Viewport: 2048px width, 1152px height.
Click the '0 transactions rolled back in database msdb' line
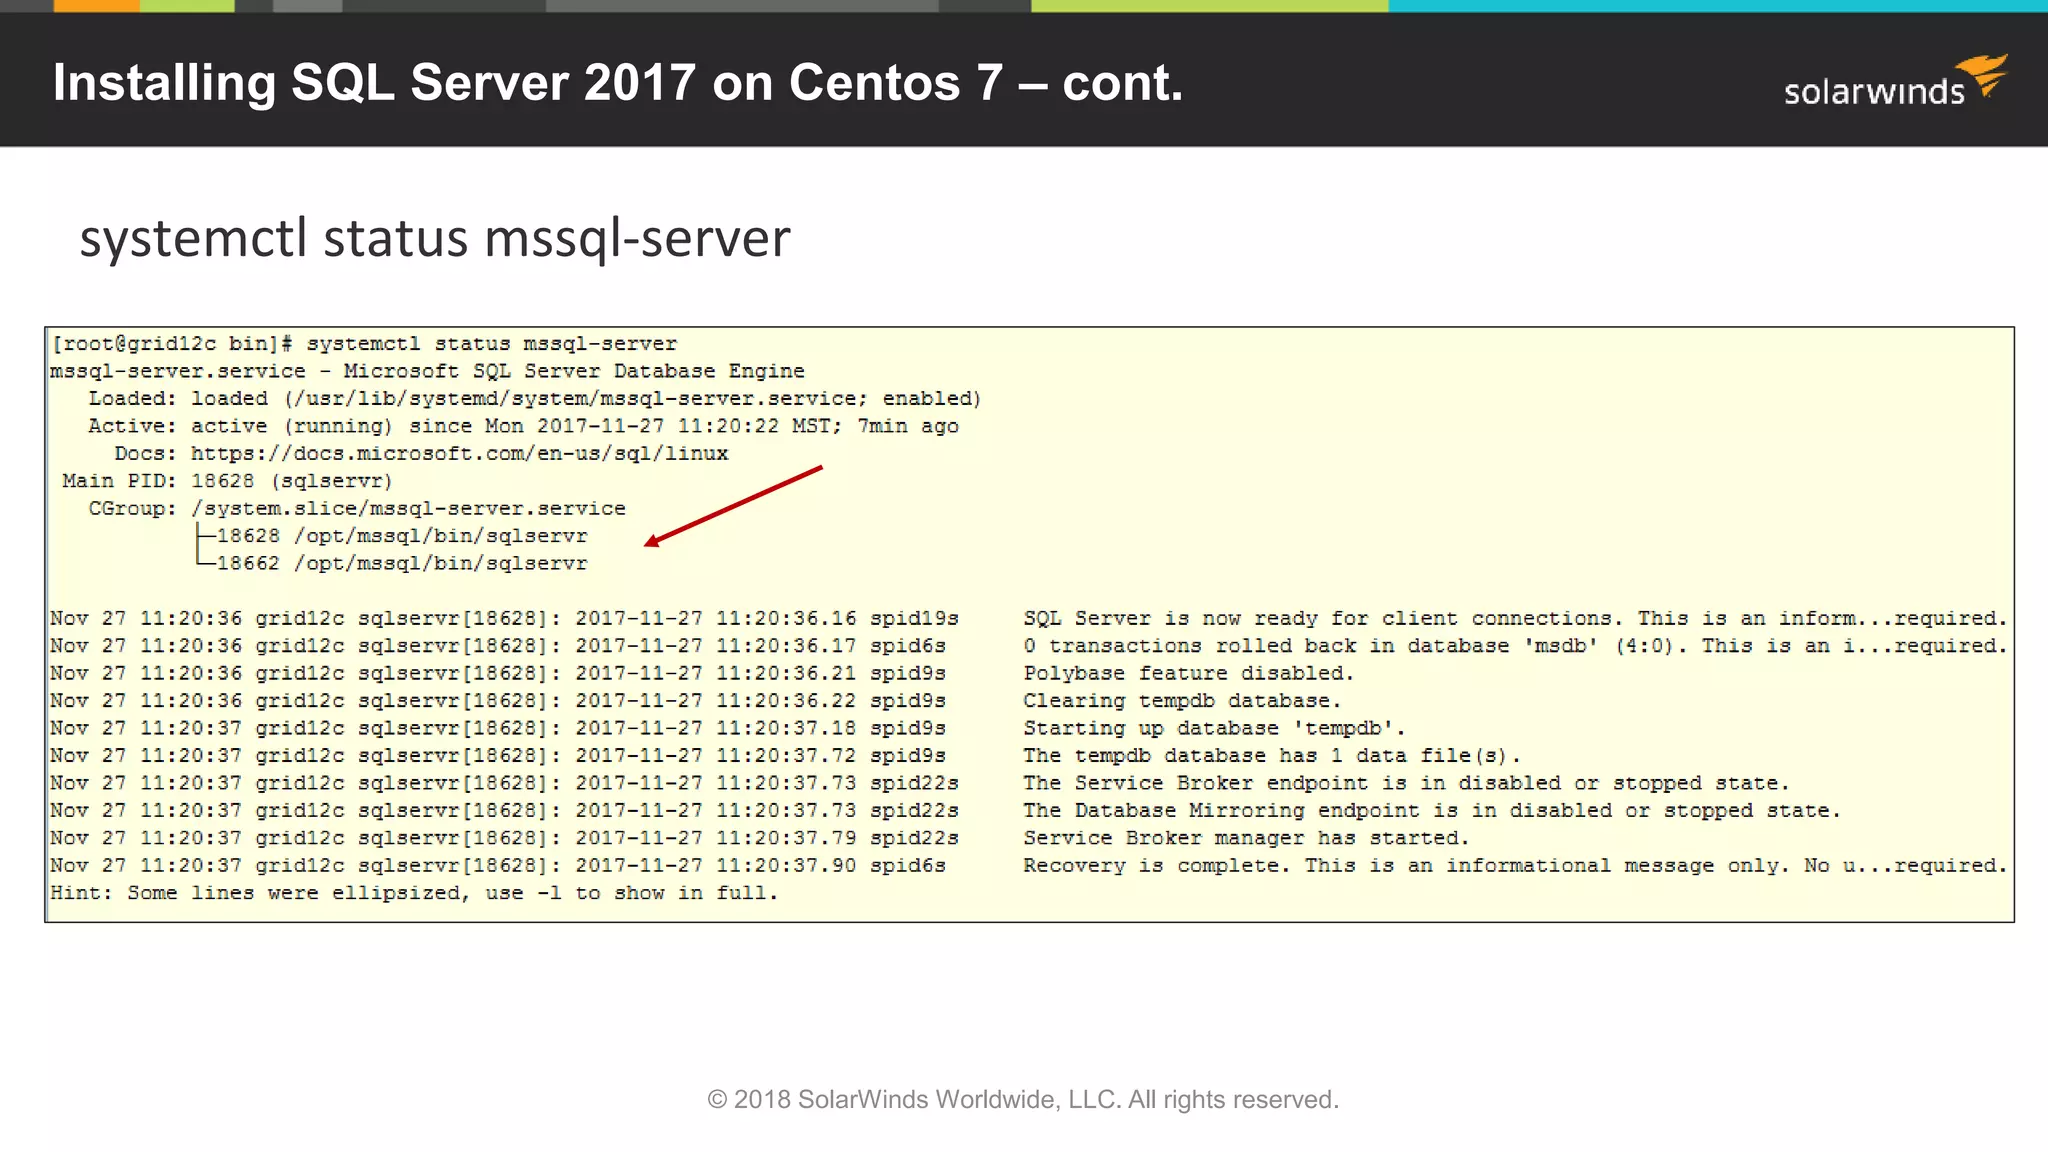coord(1028,646)
